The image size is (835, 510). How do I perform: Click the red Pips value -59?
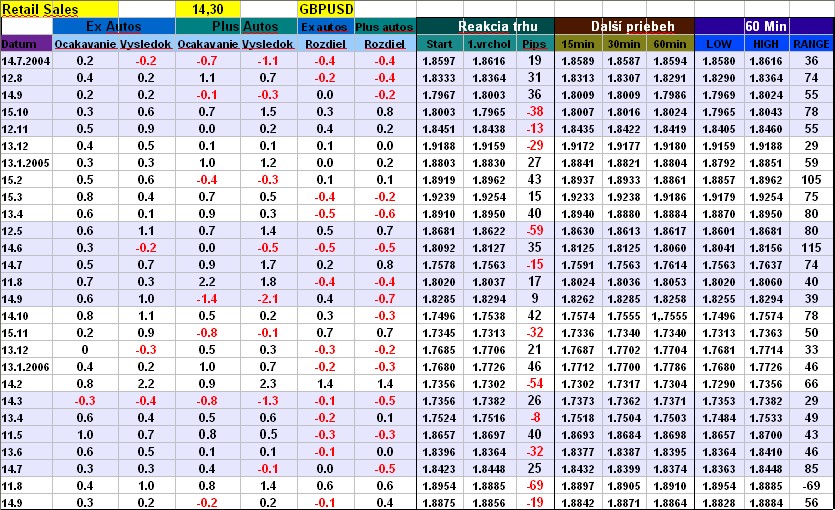(535, 231)
